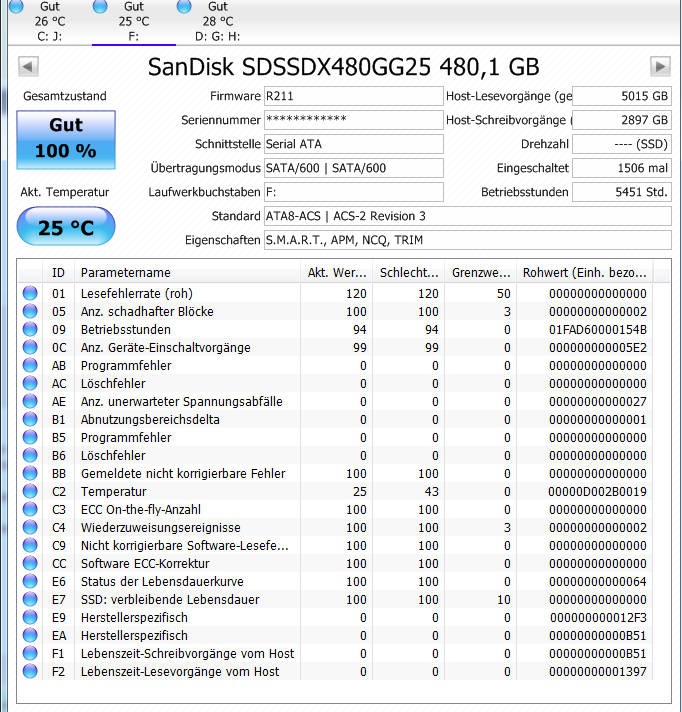Click status icon for Gemeldete nicht korrigierbare Fehler
The height and width of the screenshot is (712, 682).
[x=30, y=474]
